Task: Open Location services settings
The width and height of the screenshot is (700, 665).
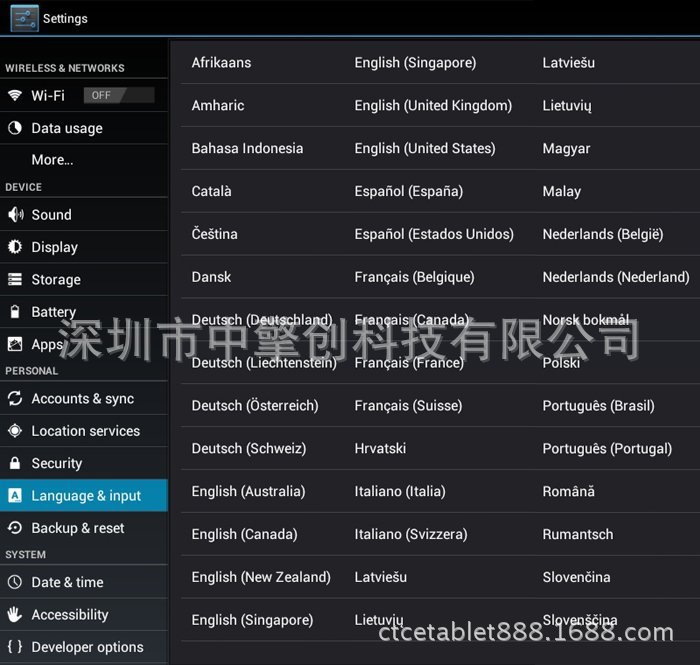Action: coord(85,431)
